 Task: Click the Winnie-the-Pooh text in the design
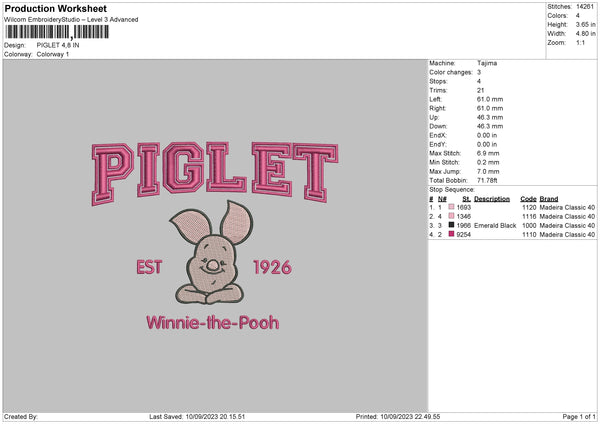(x=212, y=323)
